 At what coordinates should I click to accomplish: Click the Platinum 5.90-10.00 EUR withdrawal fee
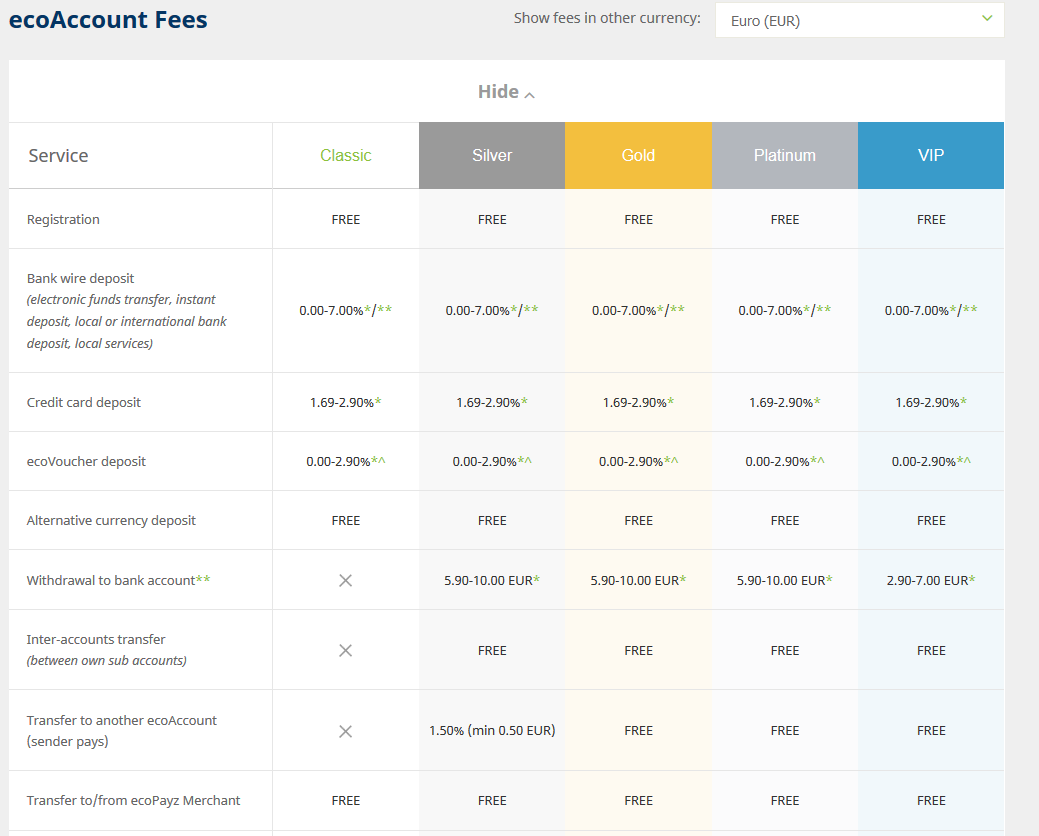click(x=785, y=581)
